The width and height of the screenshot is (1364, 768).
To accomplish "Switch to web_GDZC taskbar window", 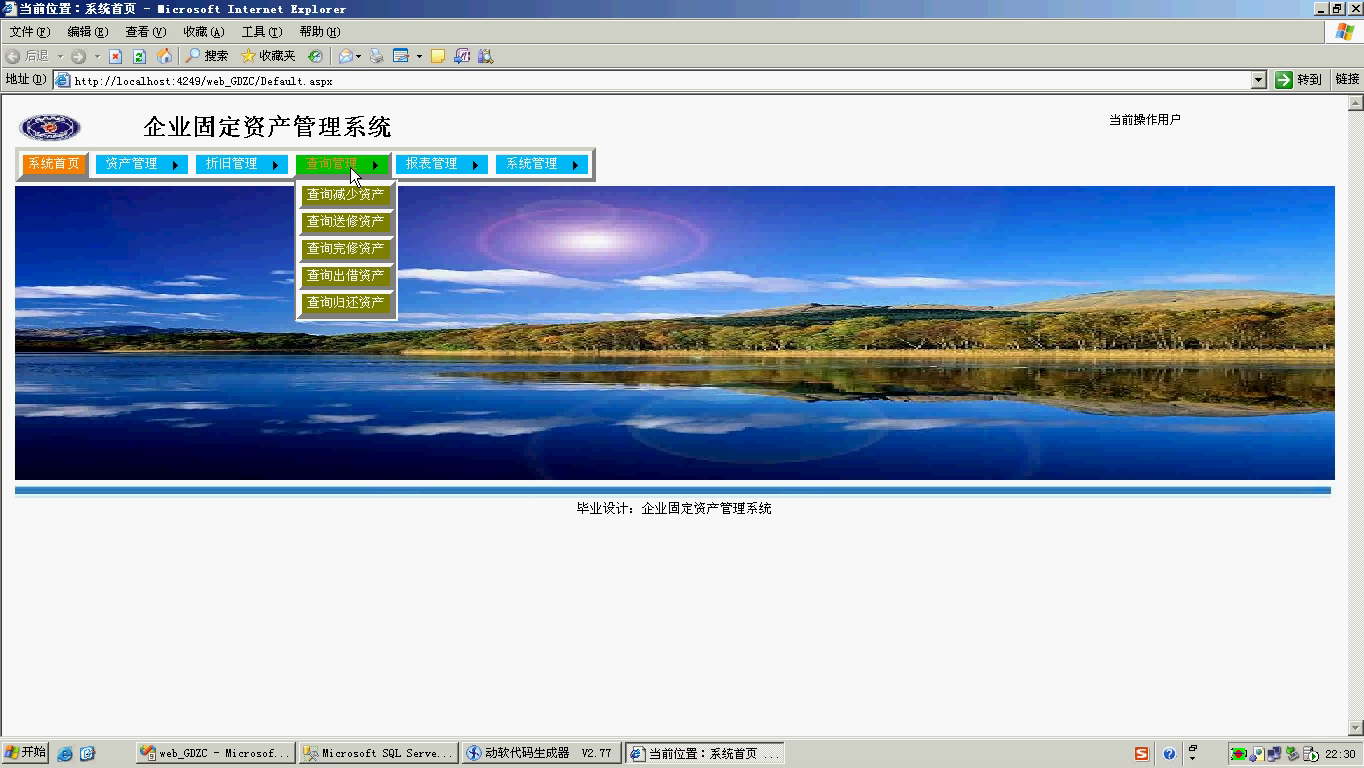I will (215, 753).
